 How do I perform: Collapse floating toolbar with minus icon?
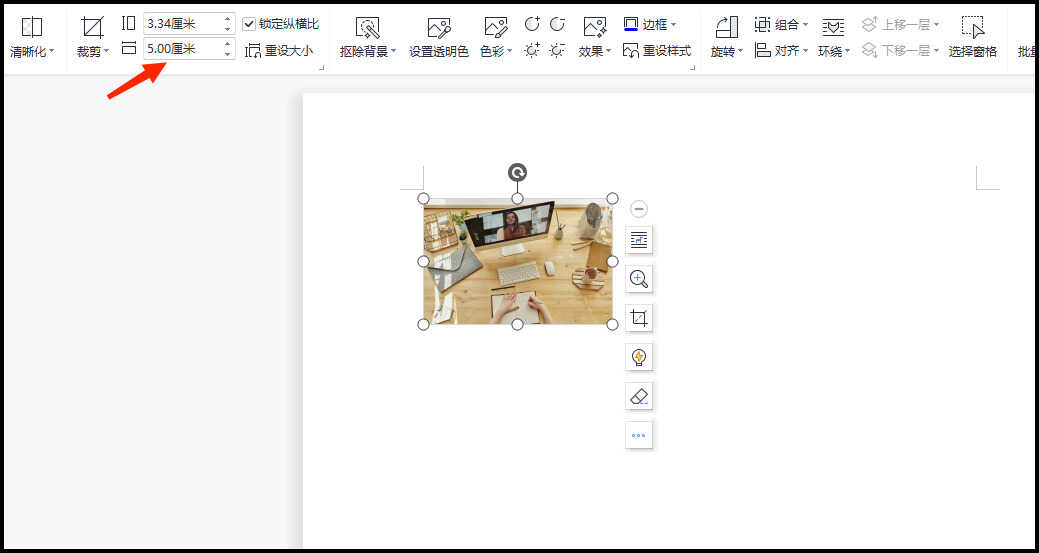click(639, 209)
